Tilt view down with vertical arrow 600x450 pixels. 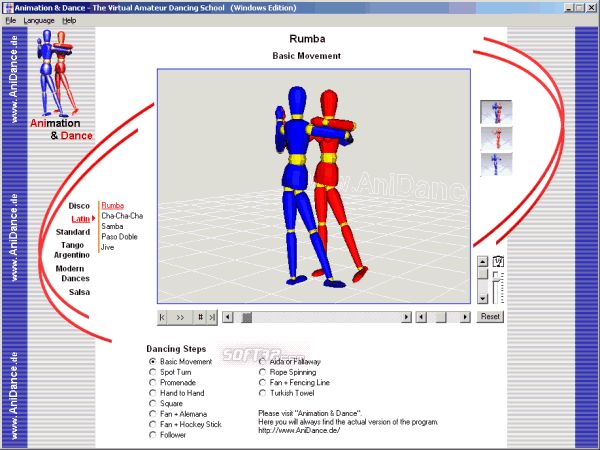tap(483, 298)
